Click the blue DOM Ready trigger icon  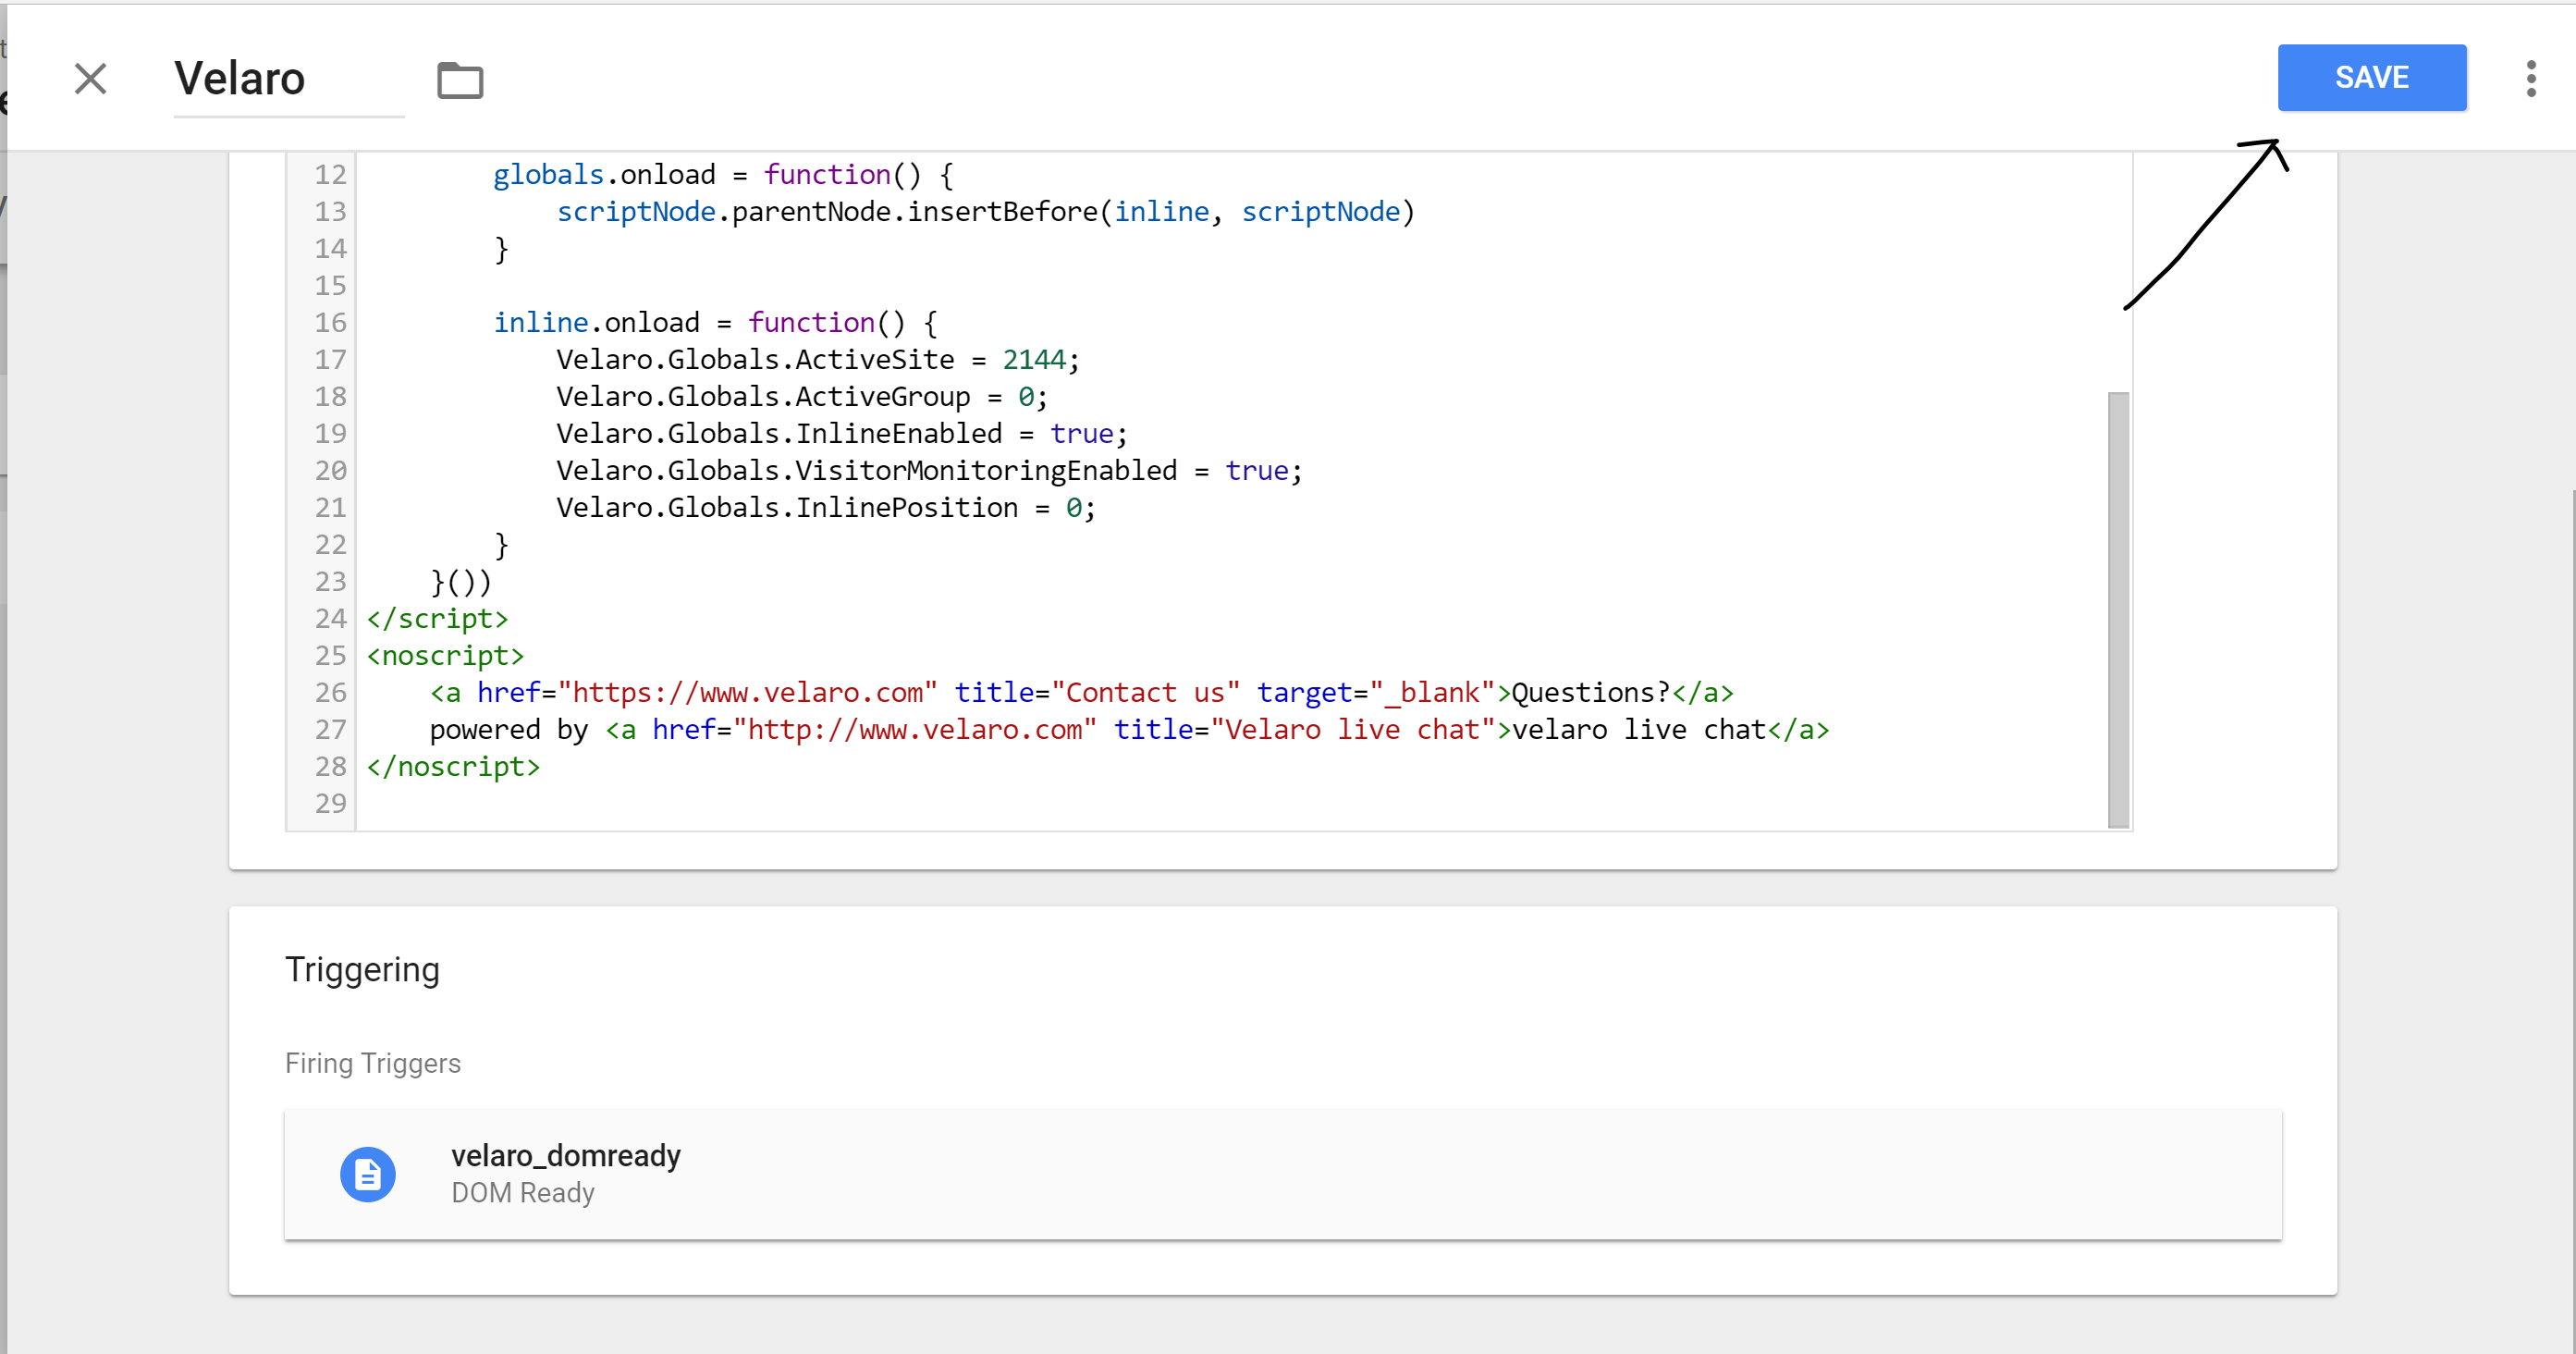[368, 1174]
